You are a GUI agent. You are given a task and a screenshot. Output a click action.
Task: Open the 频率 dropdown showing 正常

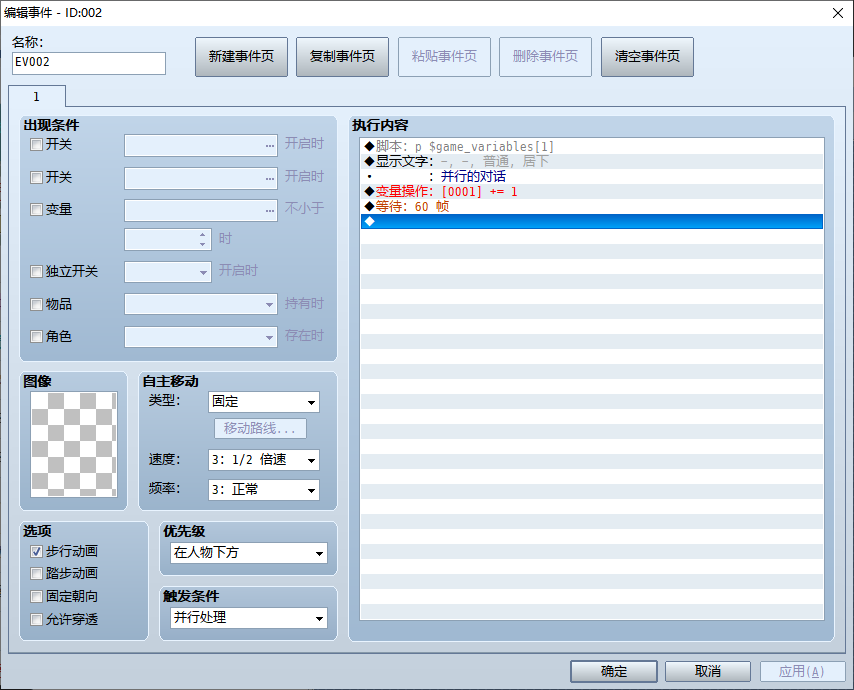[x=264, y=490]
